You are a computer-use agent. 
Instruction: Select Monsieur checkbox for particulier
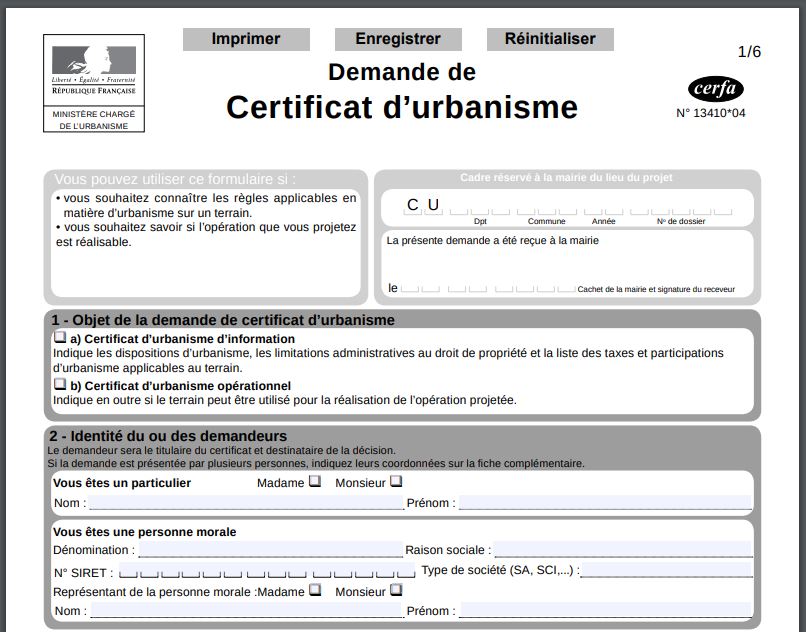[396, 481]
